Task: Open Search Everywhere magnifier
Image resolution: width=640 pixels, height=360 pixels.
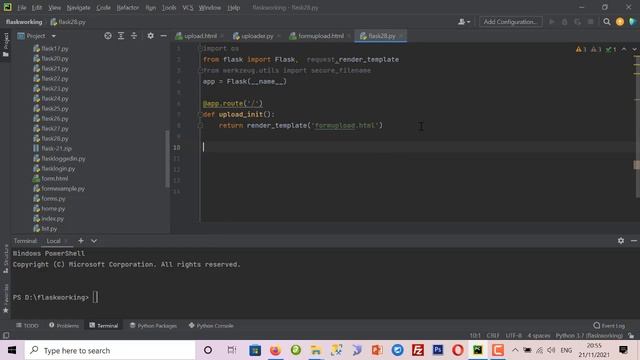Action: (x=607, y=22)
